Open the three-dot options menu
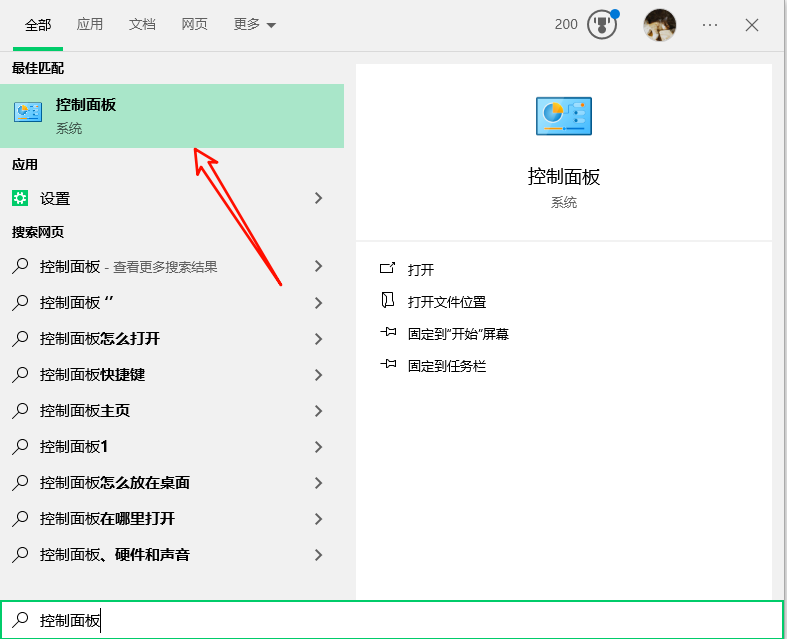Image resolution: width=787 pixels, height=639 pixels. [x=710, y=25]
